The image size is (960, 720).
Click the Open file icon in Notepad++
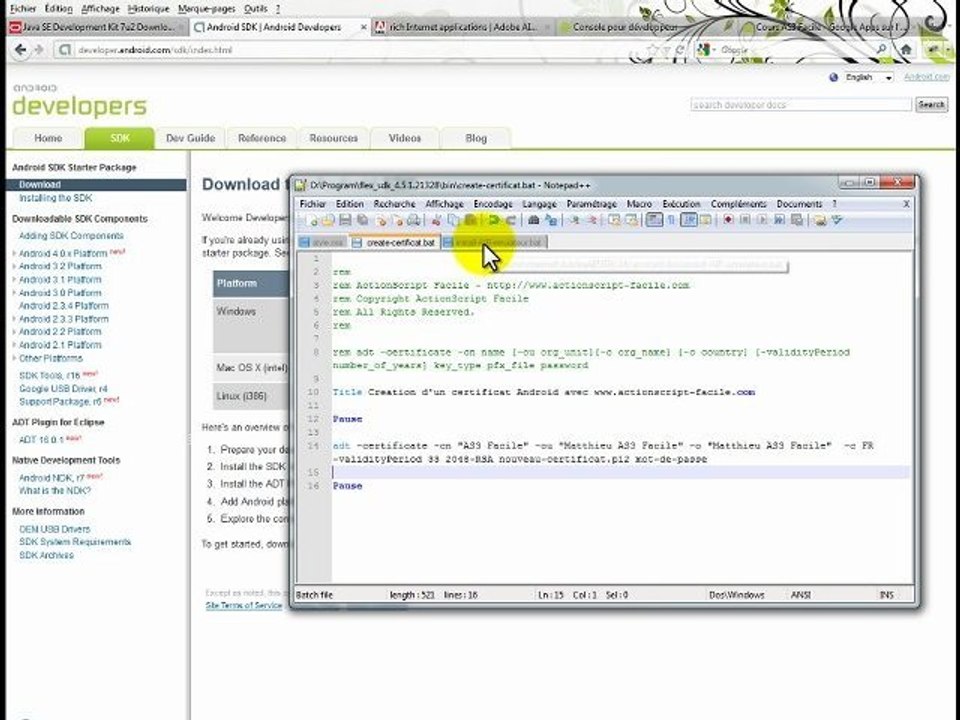pyautogui.click(x=328, y=220)
